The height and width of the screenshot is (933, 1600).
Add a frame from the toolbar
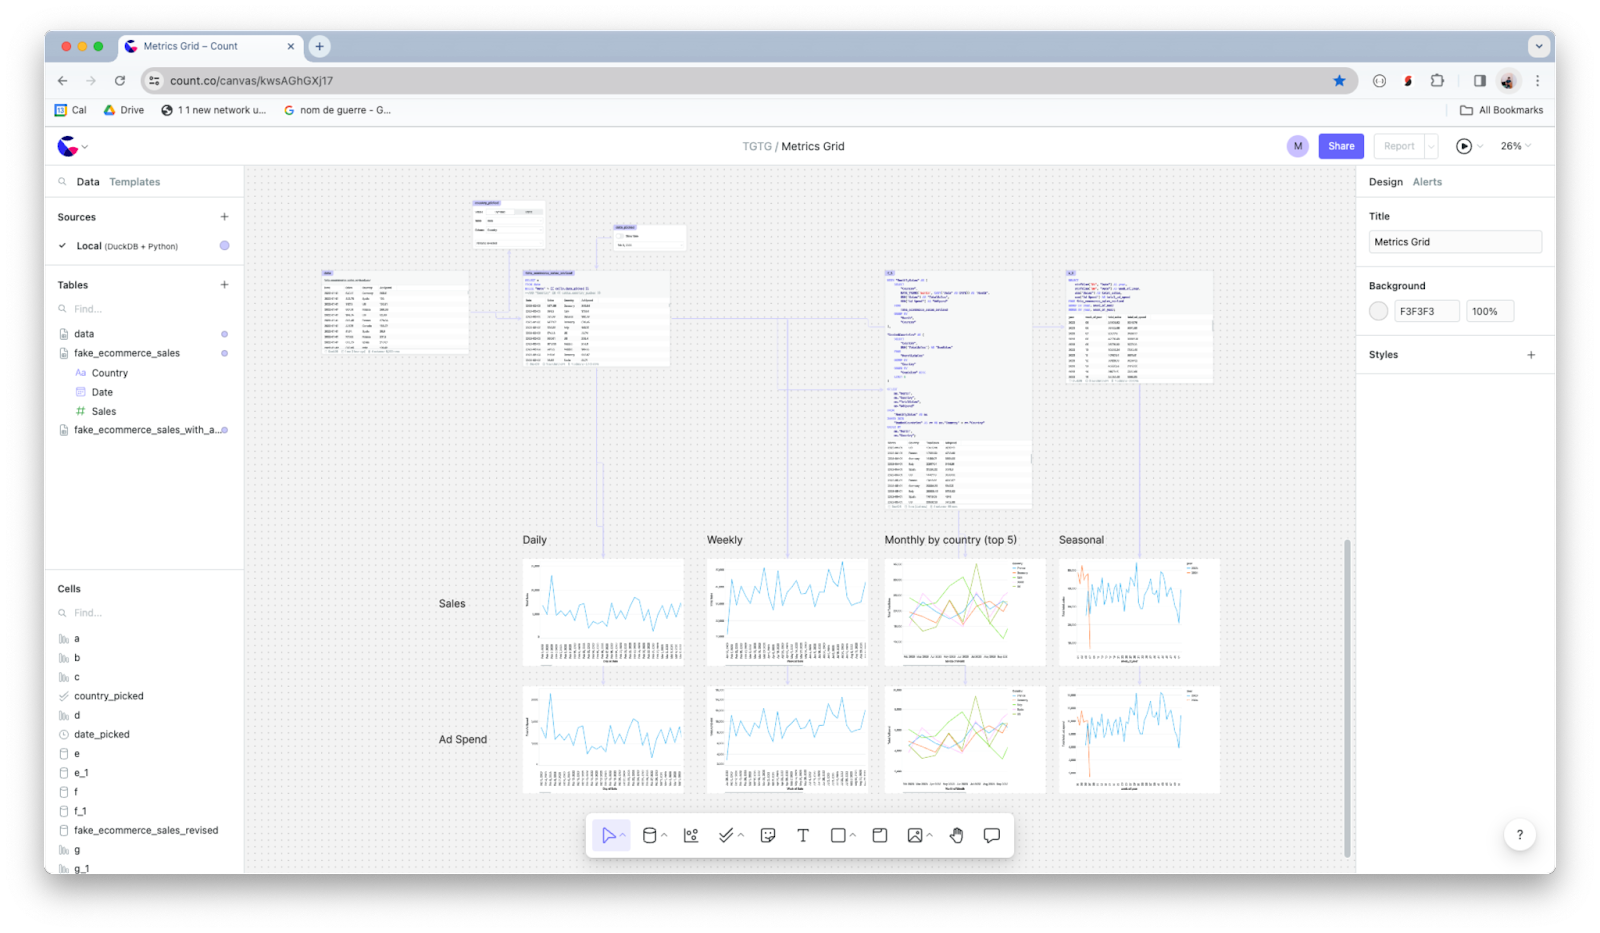880,836
